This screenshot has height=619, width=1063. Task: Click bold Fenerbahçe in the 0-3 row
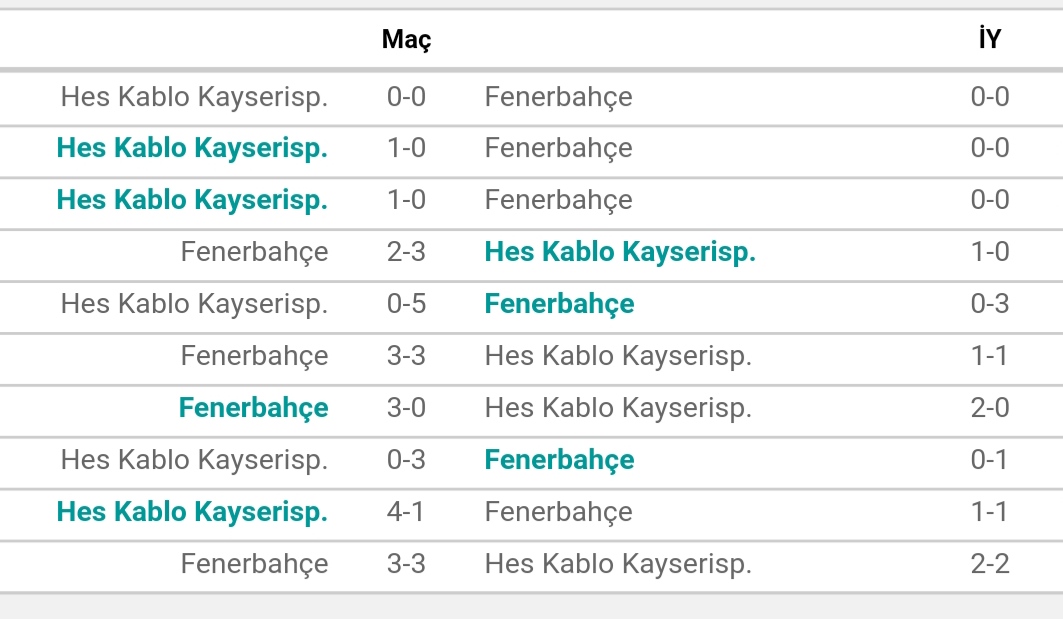coord(559,460)
